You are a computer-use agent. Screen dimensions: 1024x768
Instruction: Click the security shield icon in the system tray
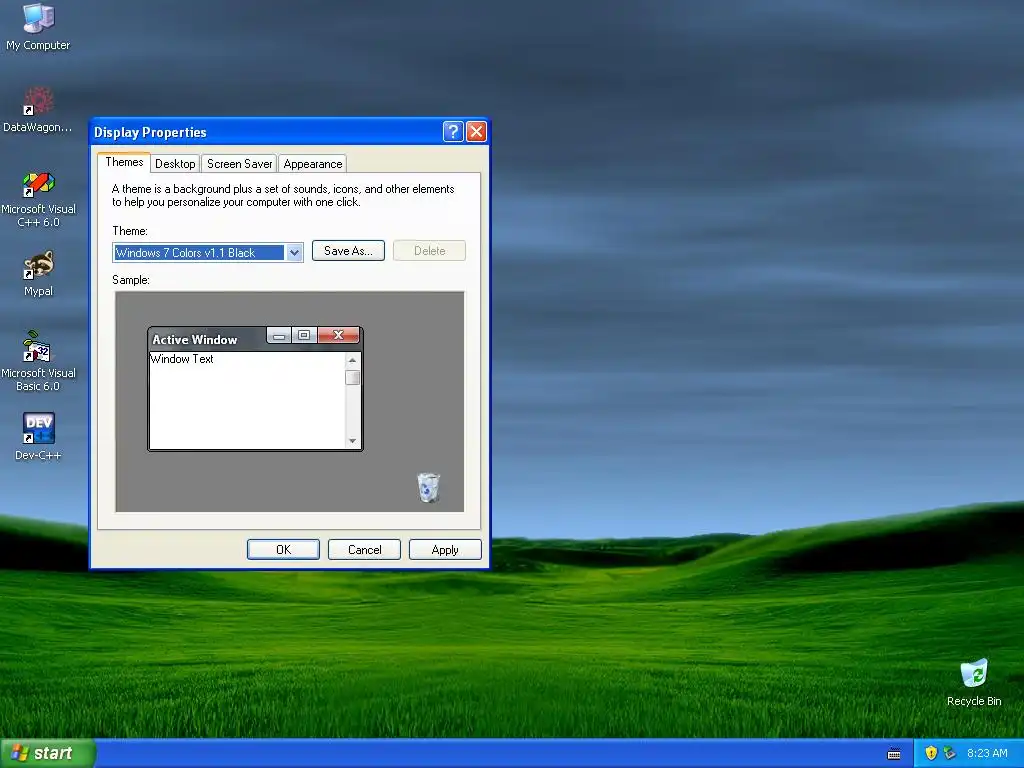pyautogui.click(x=931, y=753)
